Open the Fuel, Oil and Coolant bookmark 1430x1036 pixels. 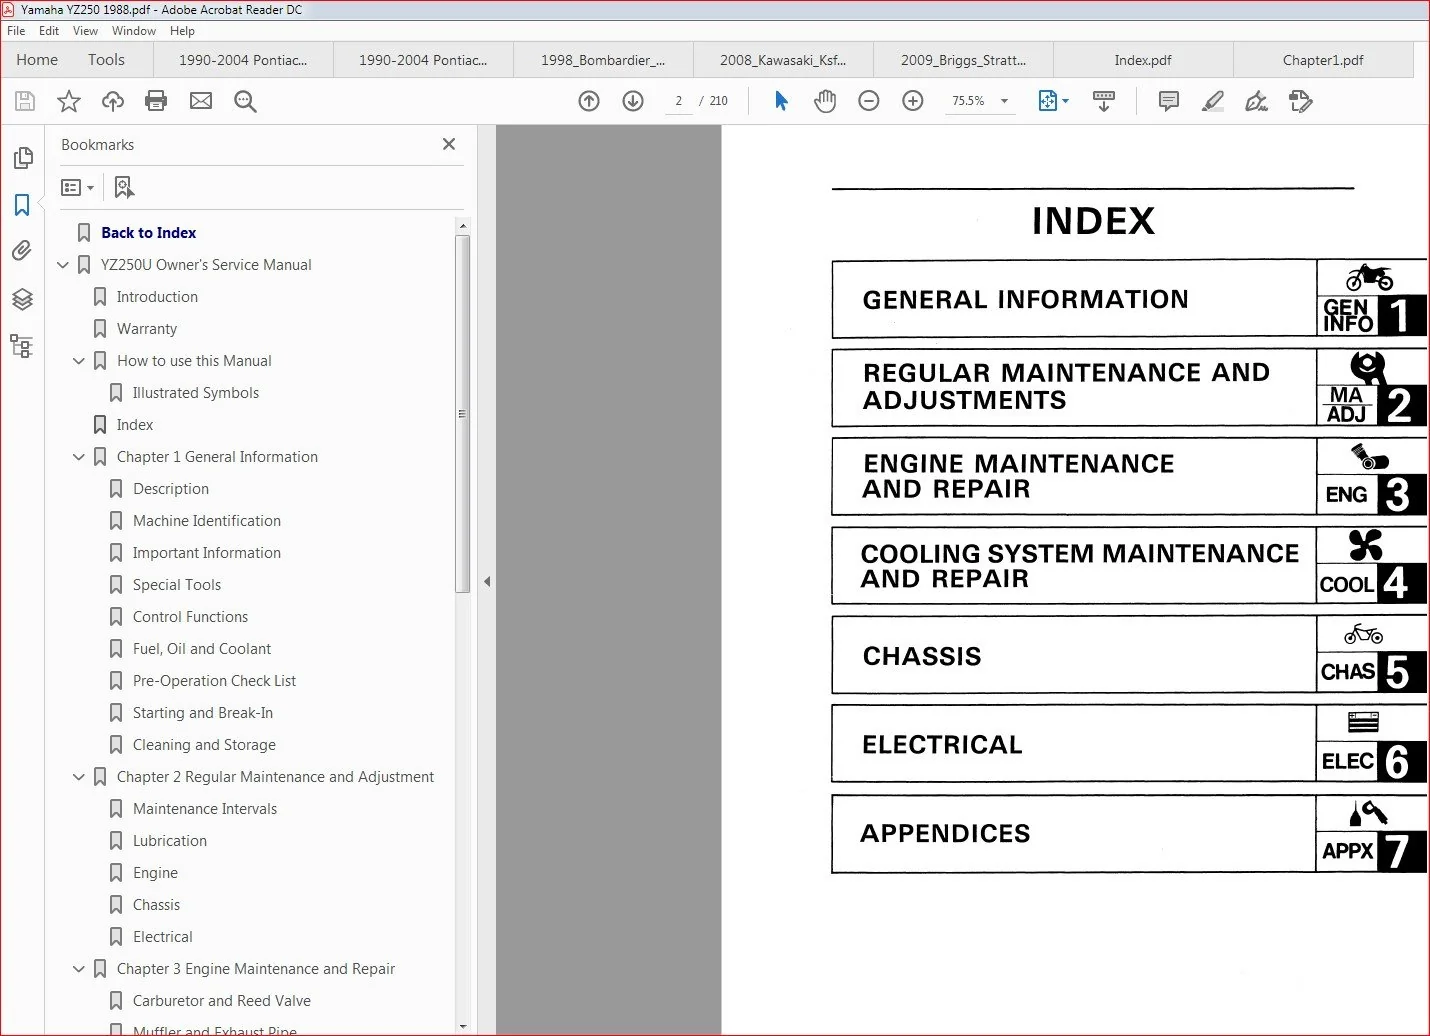(202, 649)
